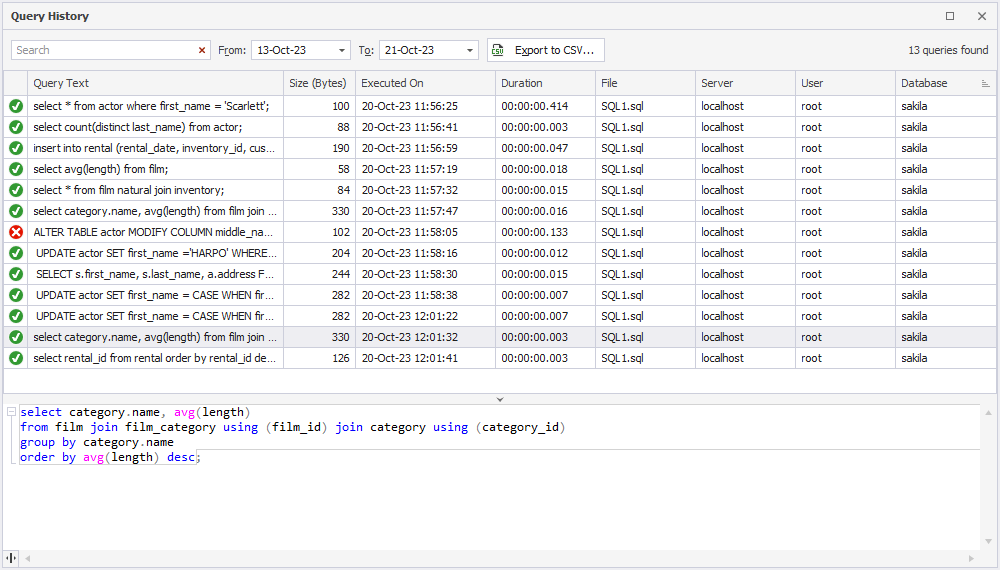1000x570 pixels.
Task: Click 'order by avg(length) desc' line in editor
Action: (110, 457)
